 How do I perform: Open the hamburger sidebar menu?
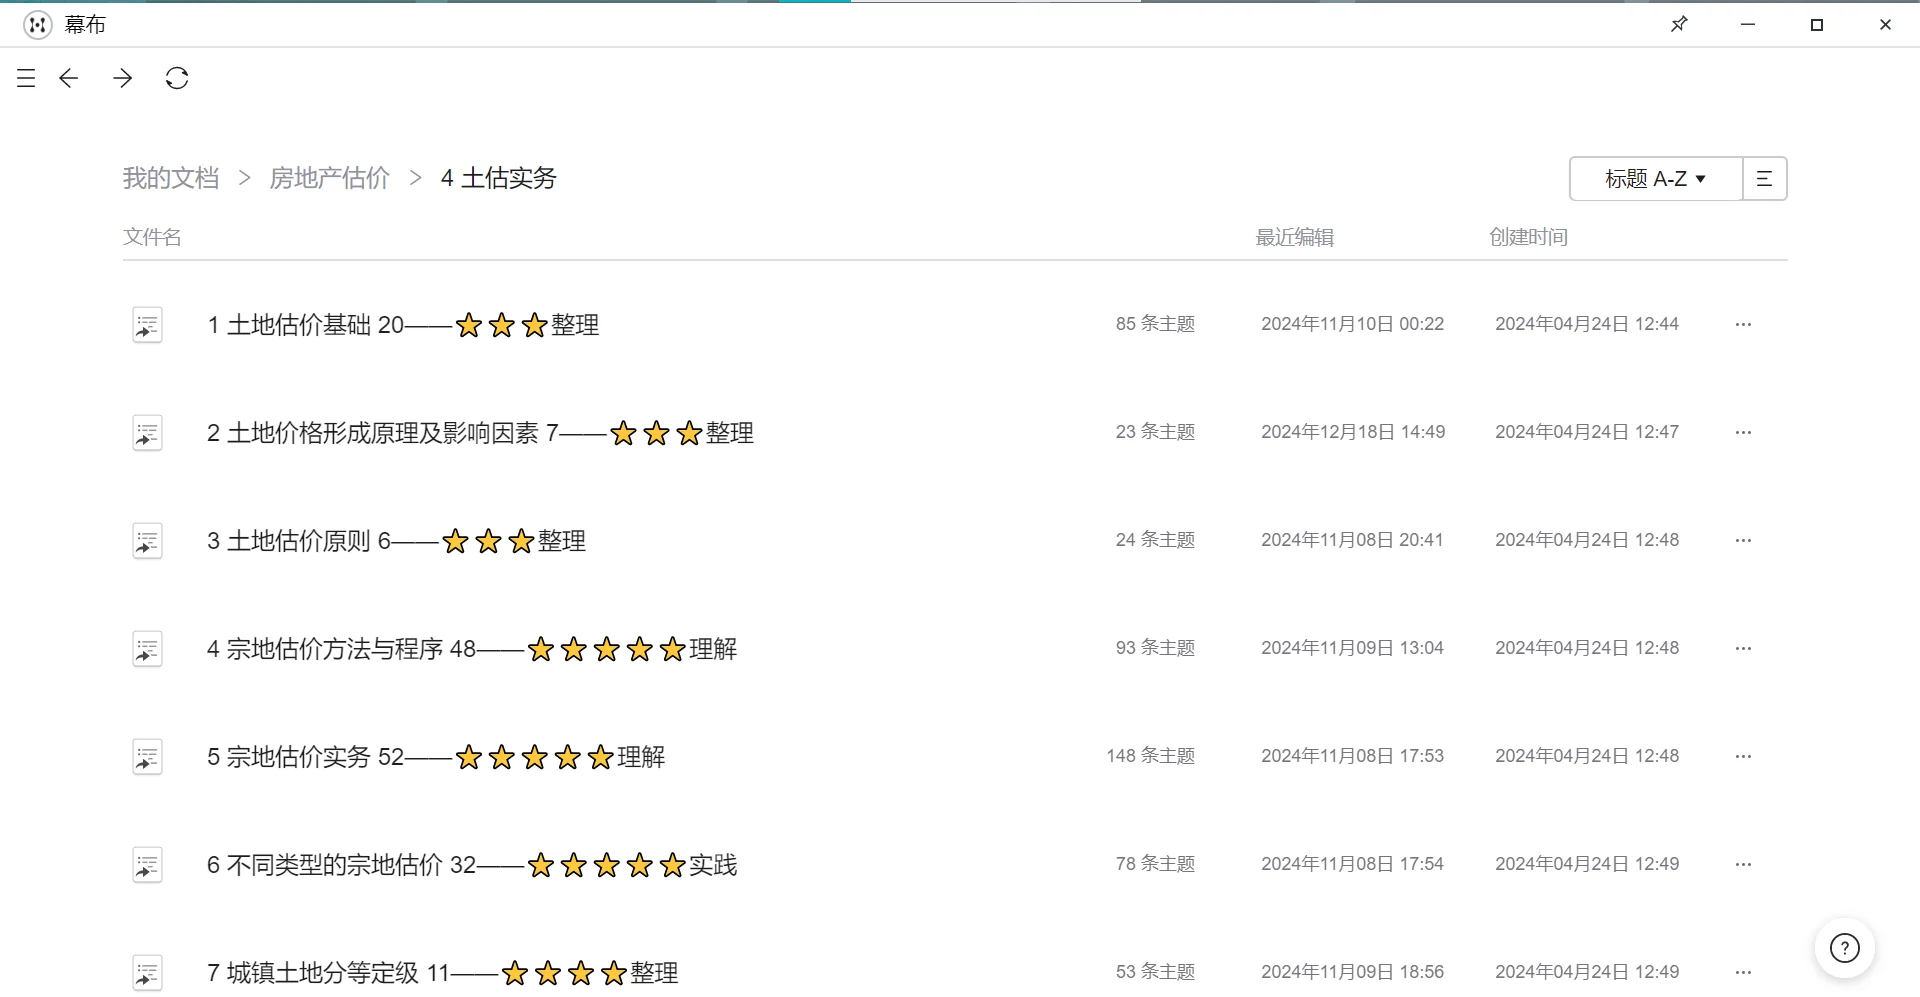click(x=26, y=78)
